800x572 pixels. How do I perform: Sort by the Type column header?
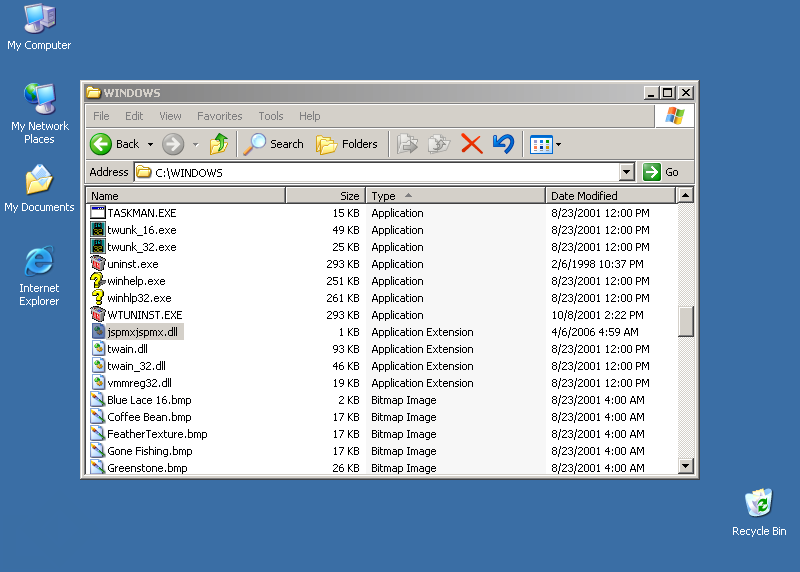[456, 196]
